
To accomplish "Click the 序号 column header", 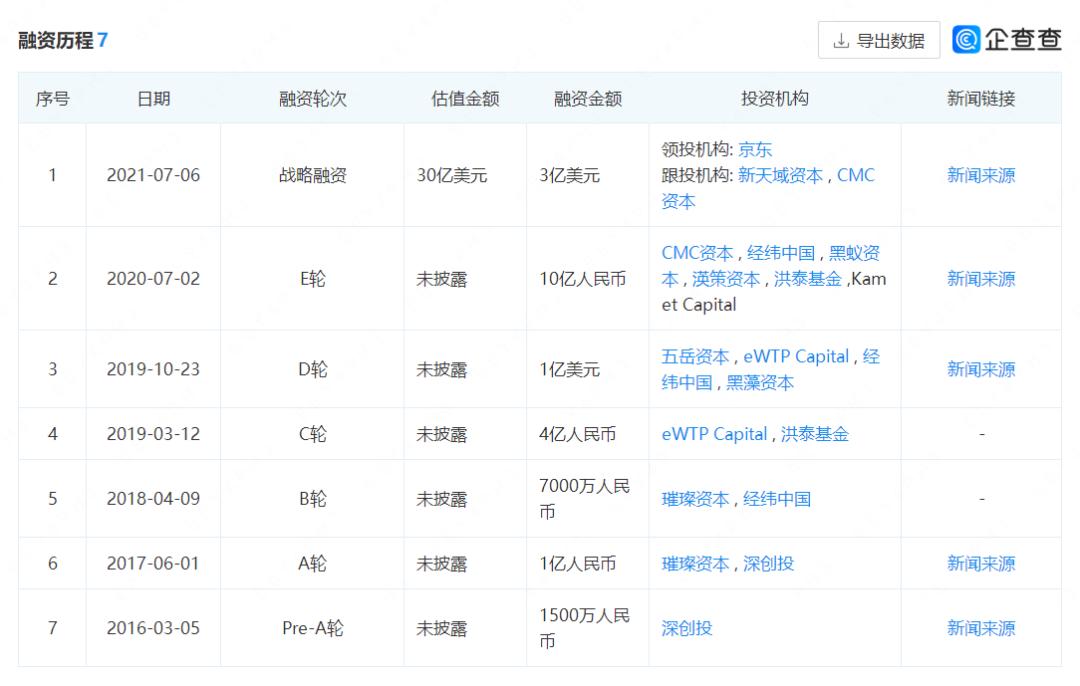I will 52,98.
